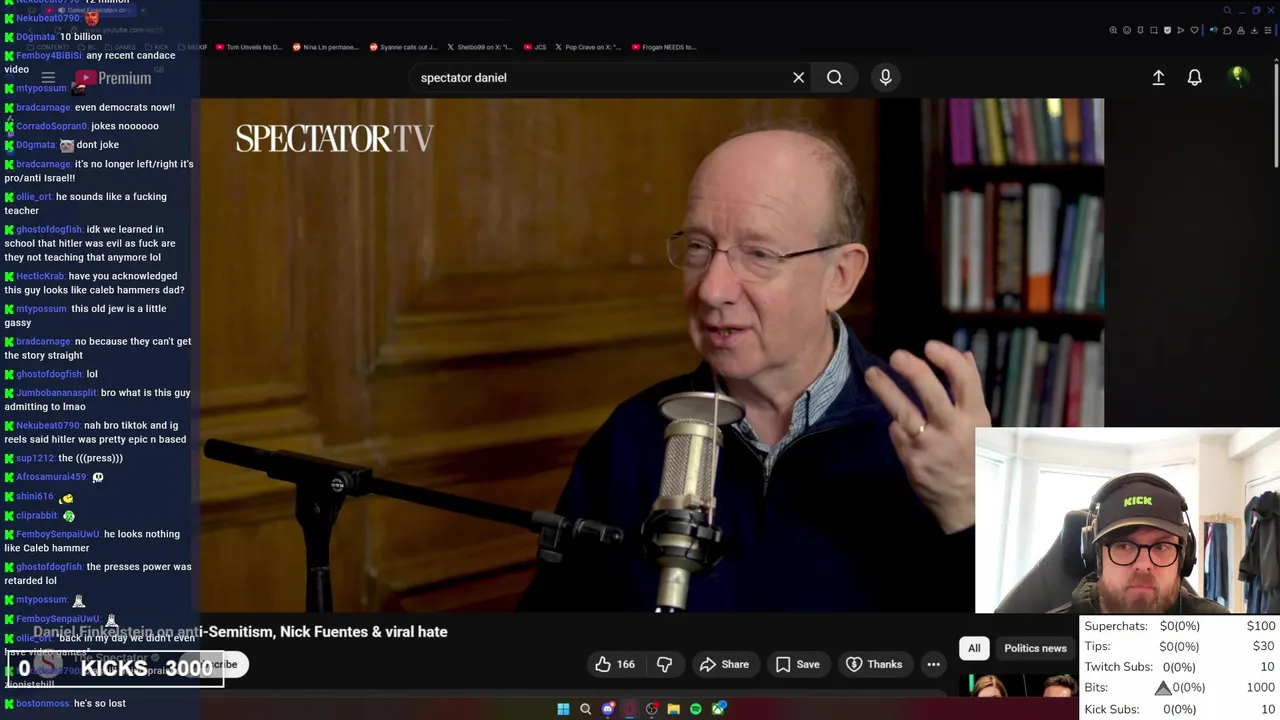Open the browser tab search magnifier
Screen dimensions: 1280x720
tap(1228, 10)
